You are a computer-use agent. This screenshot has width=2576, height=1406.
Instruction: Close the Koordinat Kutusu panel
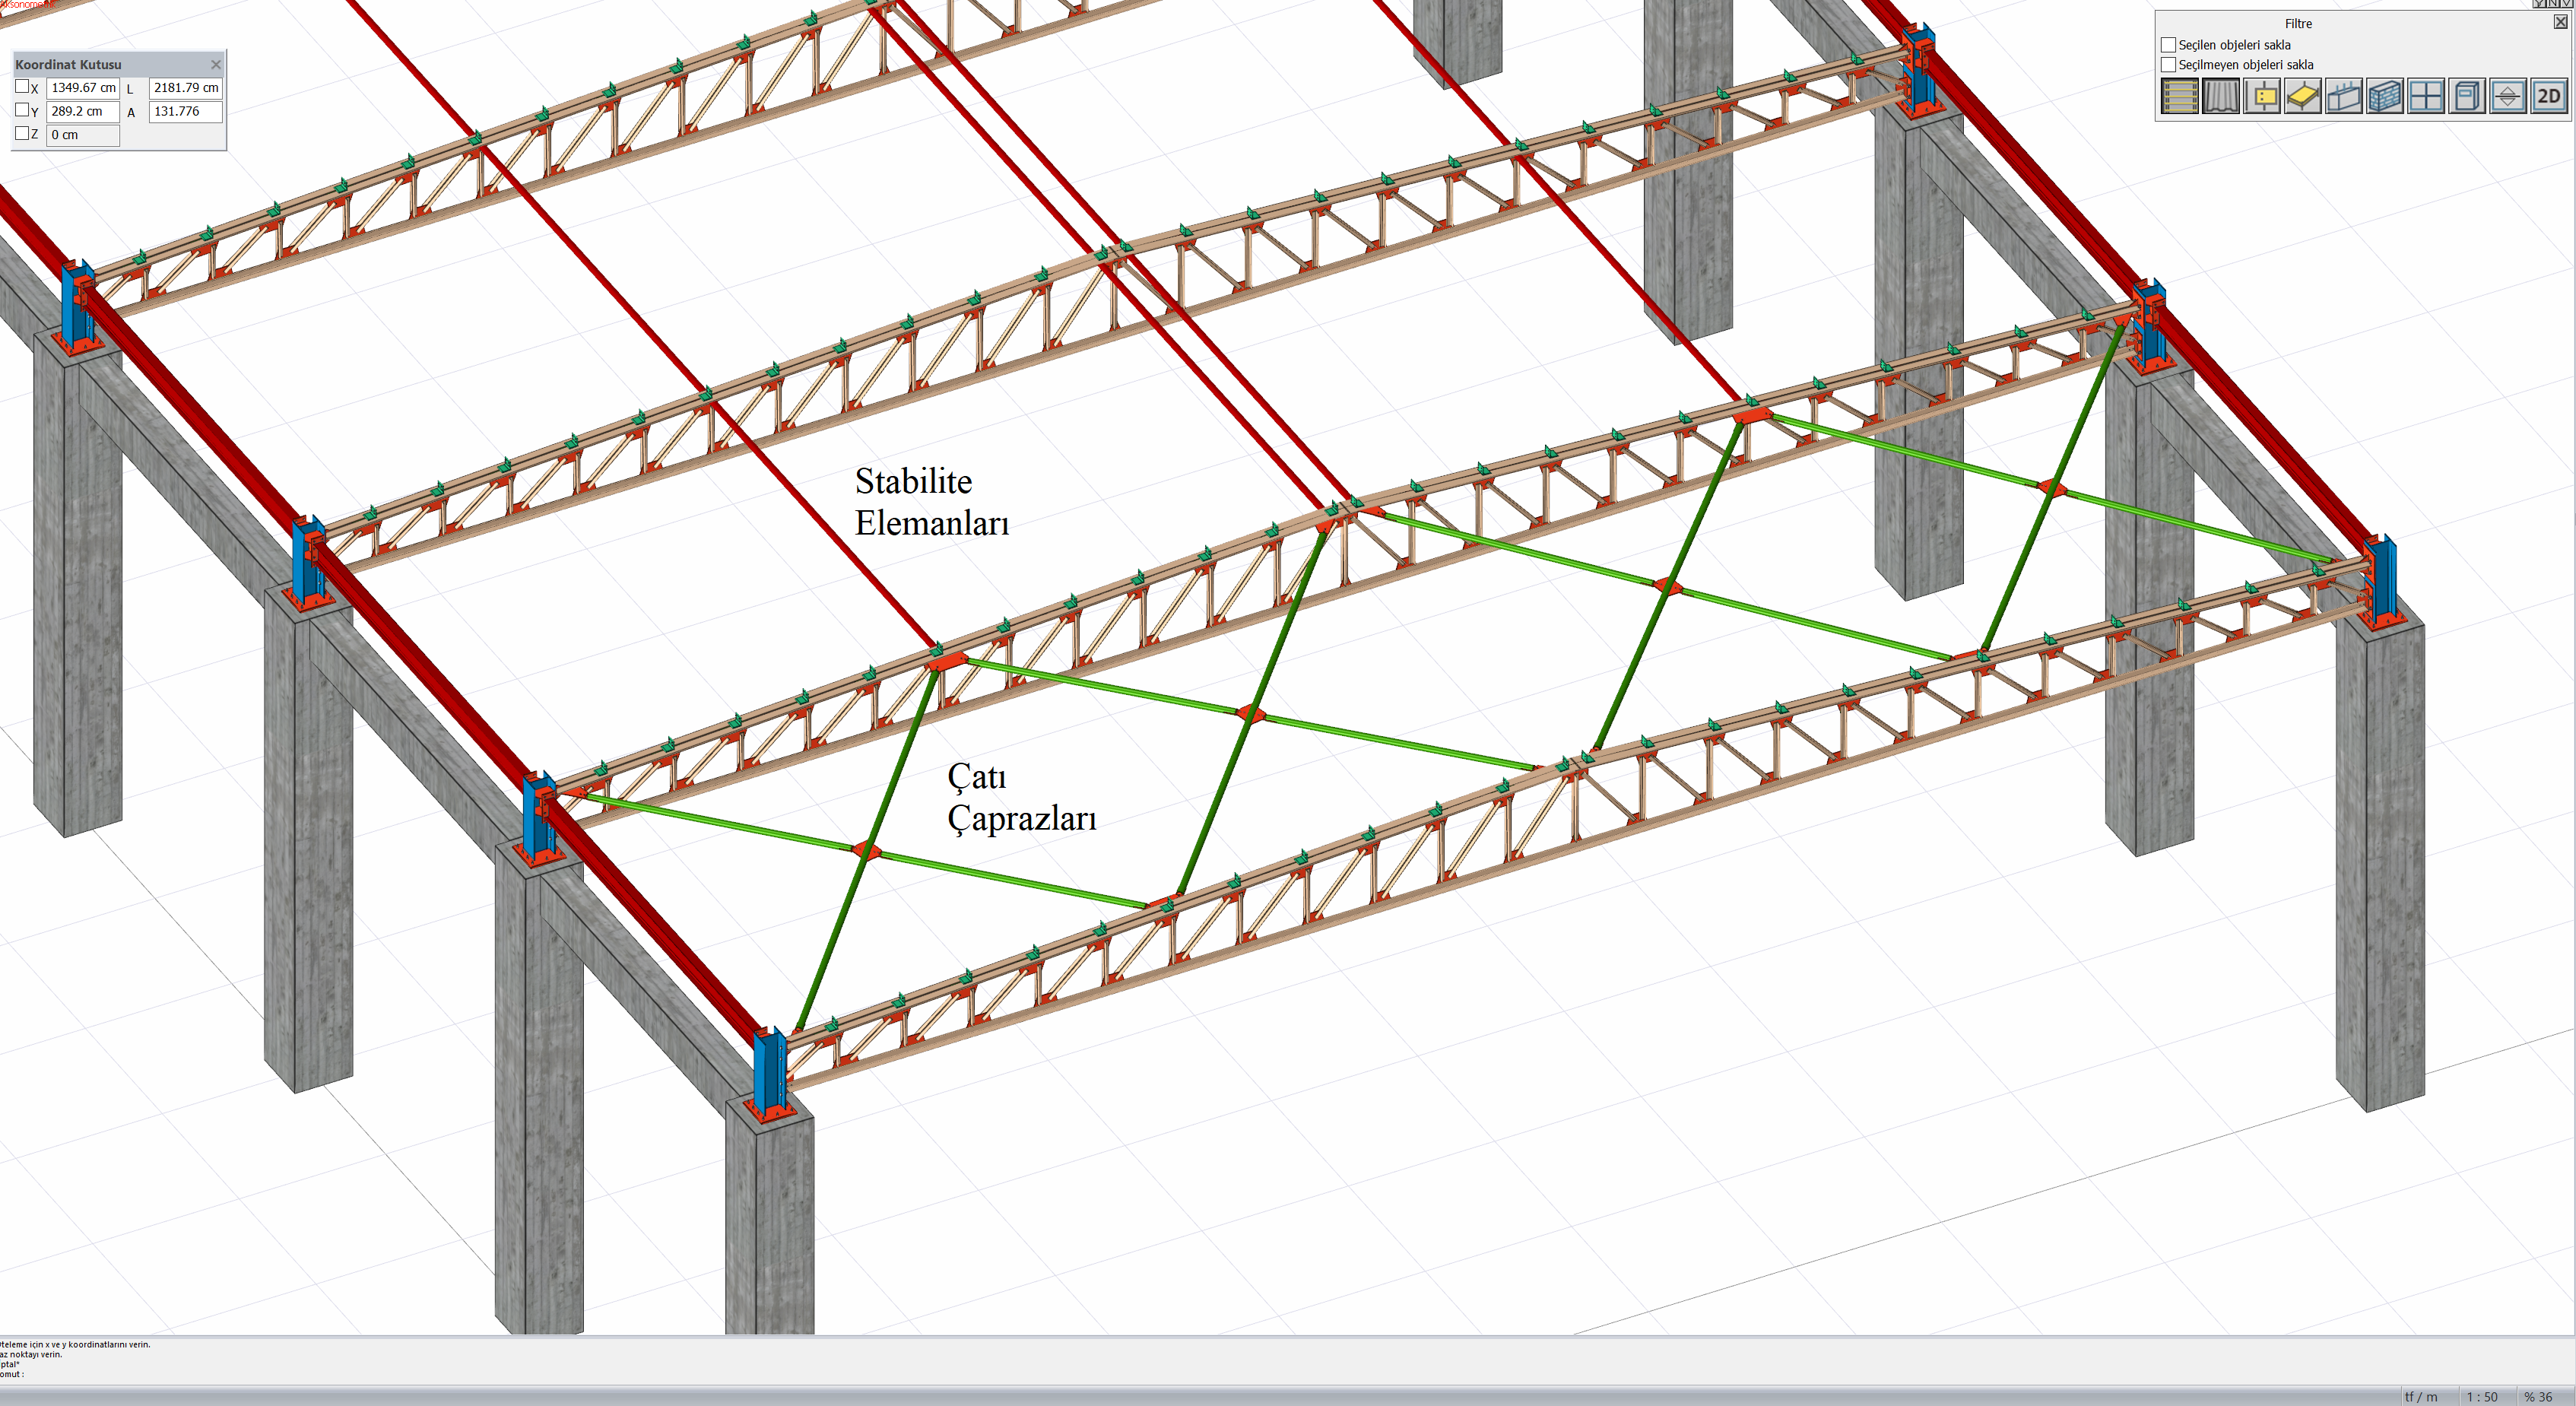tap(215, 64)
